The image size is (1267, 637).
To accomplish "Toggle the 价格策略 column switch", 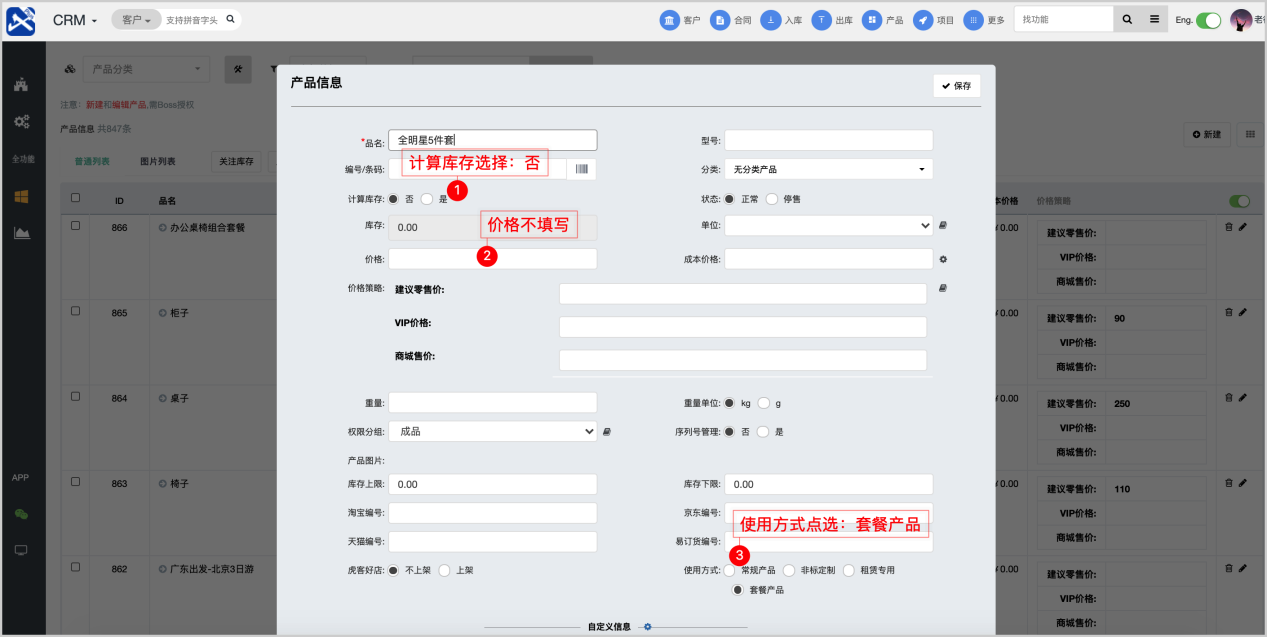I will 1241,201.
